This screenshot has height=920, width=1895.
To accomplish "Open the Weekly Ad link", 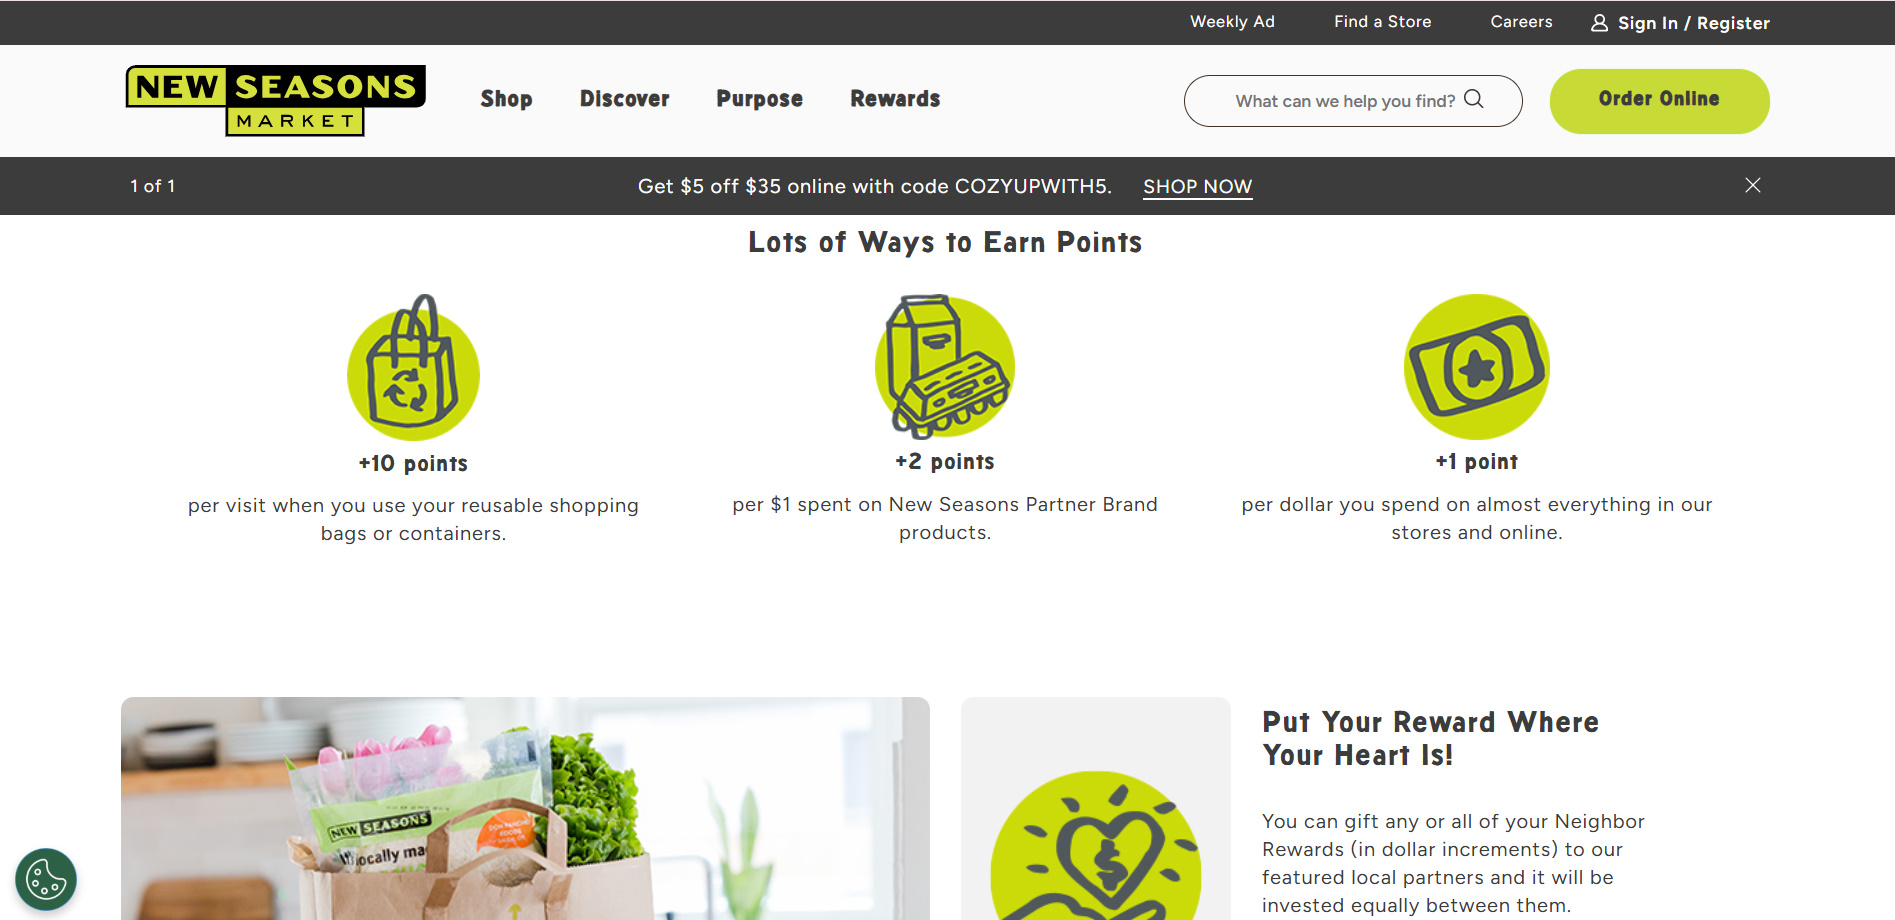I will pos(1232,22).
